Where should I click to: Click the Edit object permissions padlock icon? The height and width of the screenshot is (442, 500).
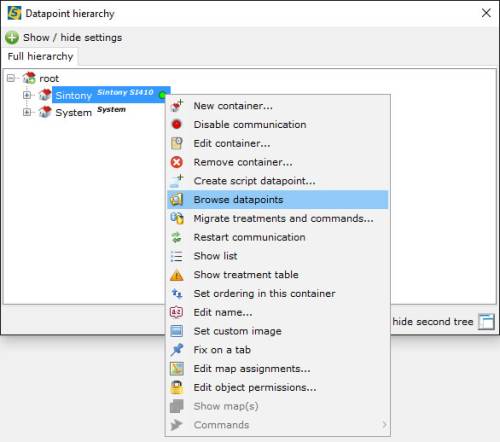(x=176, y=387)
